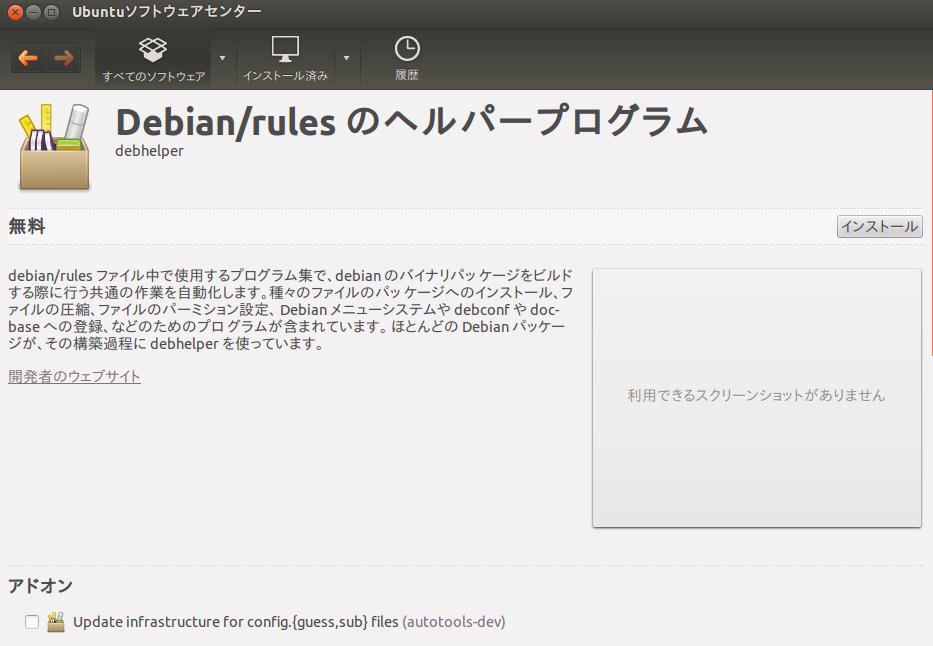This screenshot has height=646, width=933.
Task: Open the 履歴 history view
Action: [x=407, y=59]
